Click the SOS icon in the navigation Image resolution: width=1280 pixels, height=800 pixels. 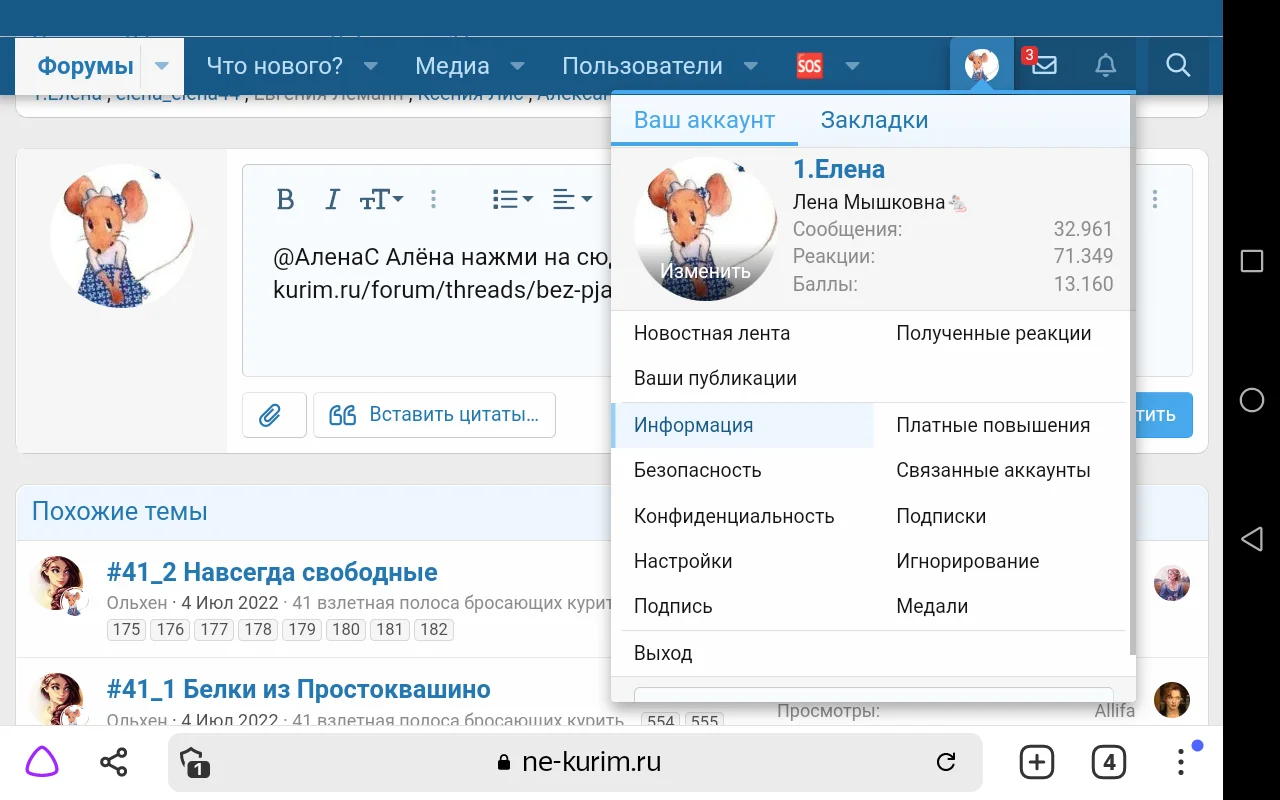[x=810, y=65]
